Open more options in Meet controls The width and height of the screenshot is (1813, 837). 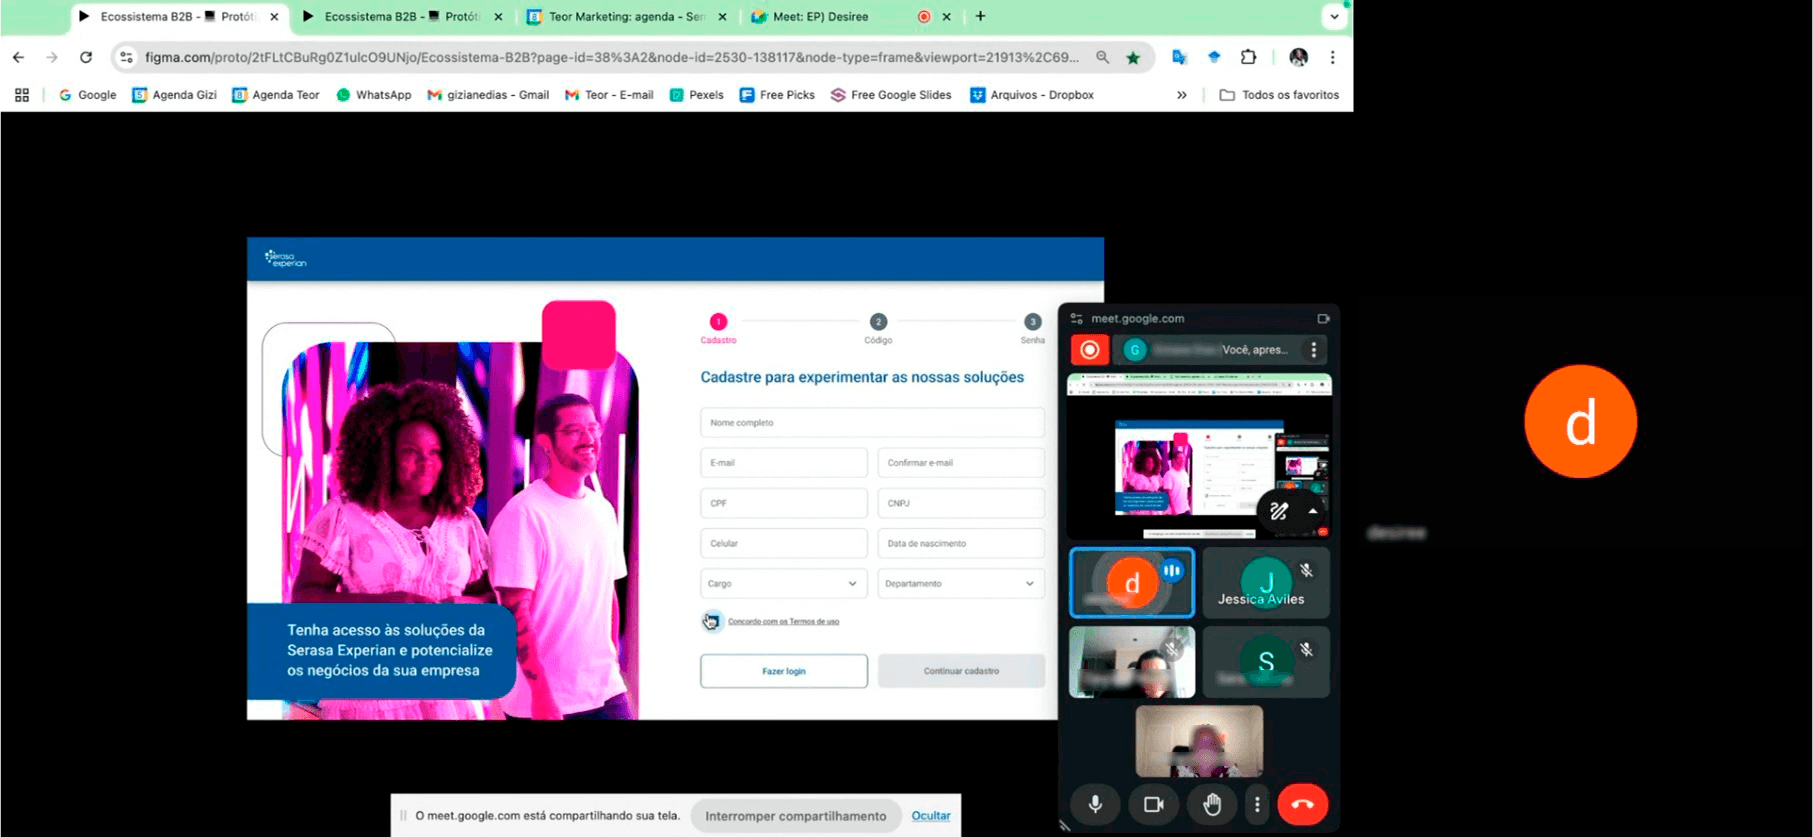pyautogui.click(x=1257, y=804)
